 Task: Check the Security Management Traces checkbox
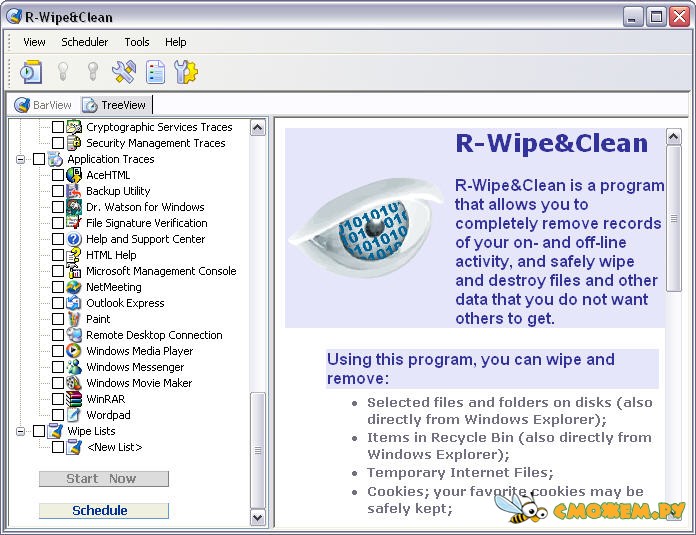click(x=58, y=143)
